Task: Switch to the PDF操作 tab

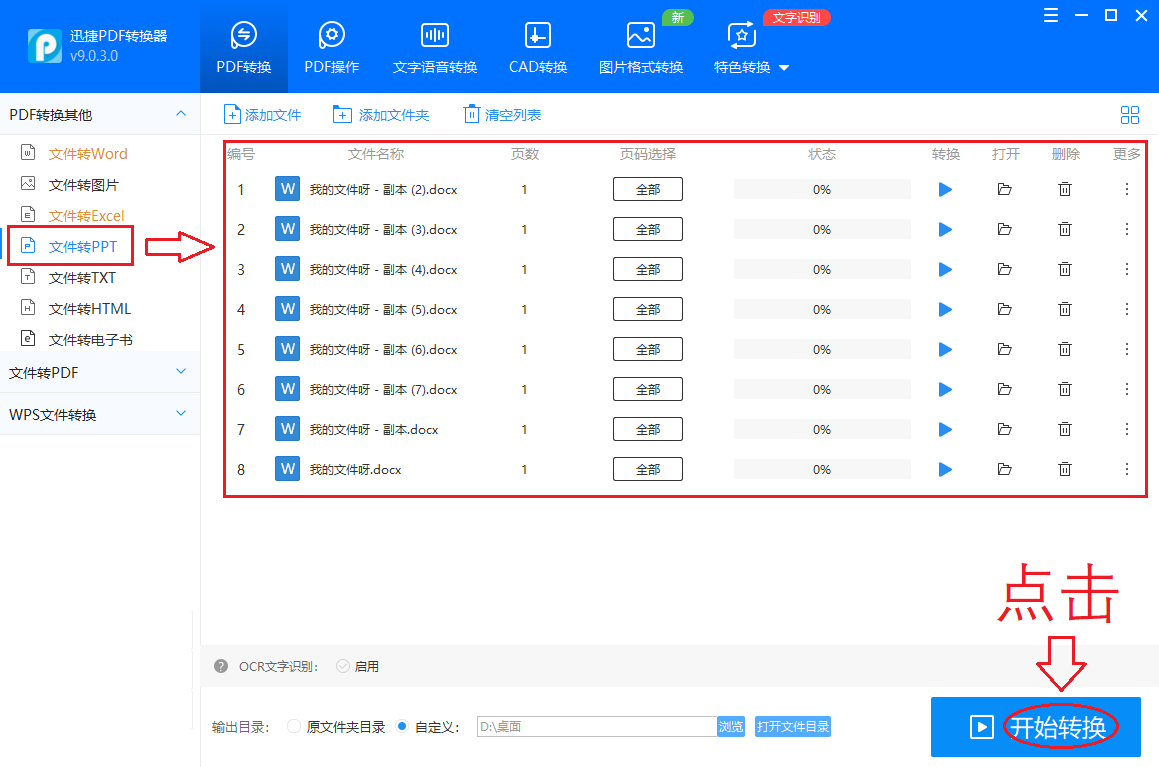Action: pos(332,47)
